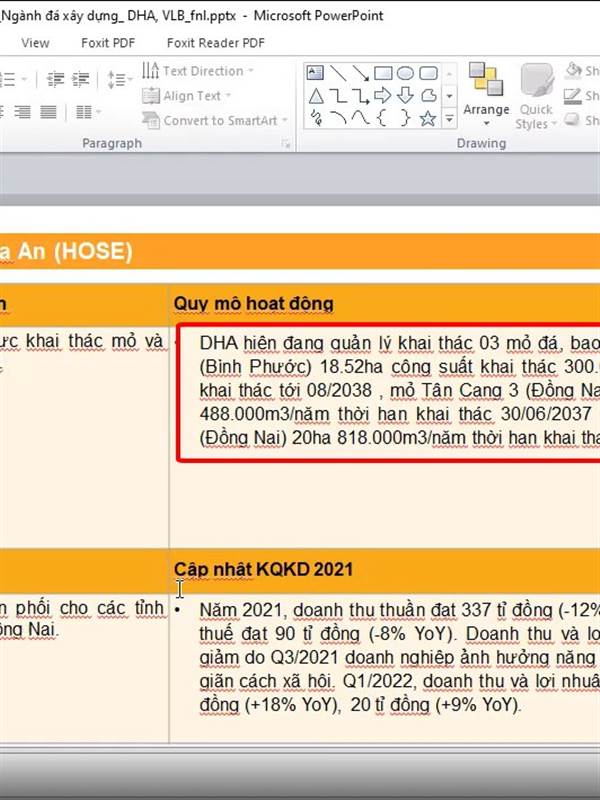This screenshot has height=800, width=600.
Task: Click the title bar text 'Microsoft PowerPoint'
Action: click(x=318, y=15)
